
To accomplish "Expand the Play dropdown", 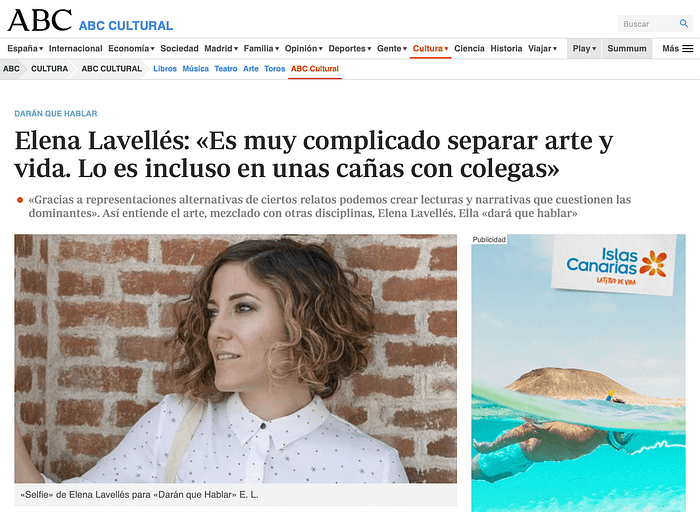I will (584, 48).
